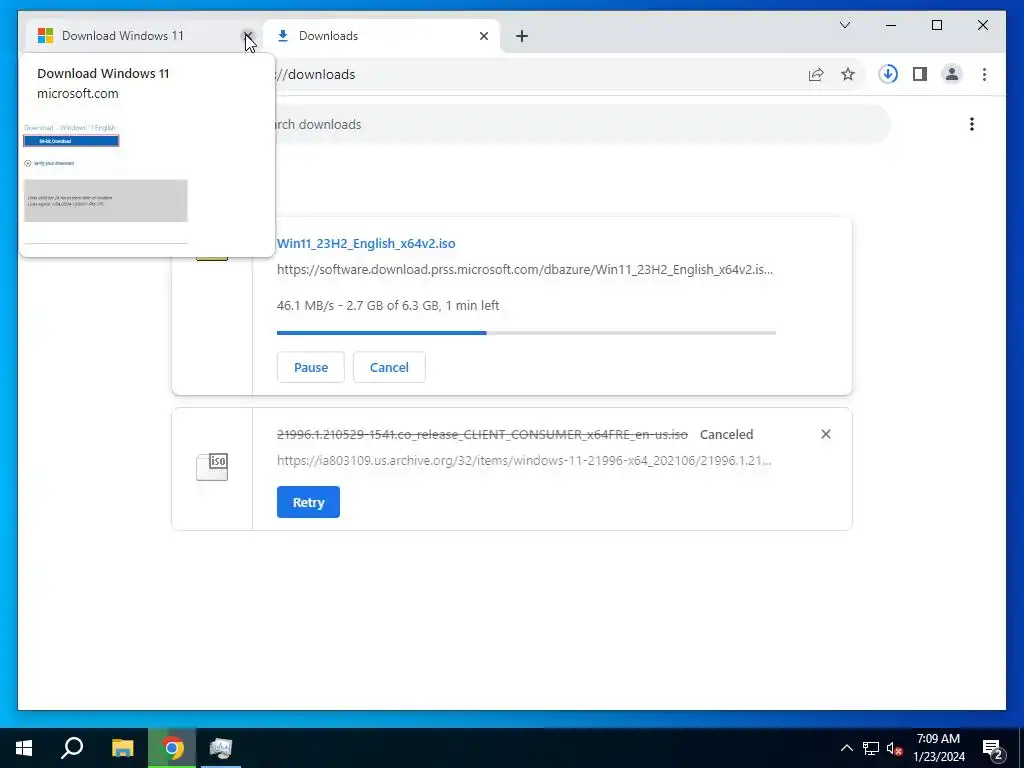
Task: Maximize the Chrome window
Action: (x=936, y=25)
